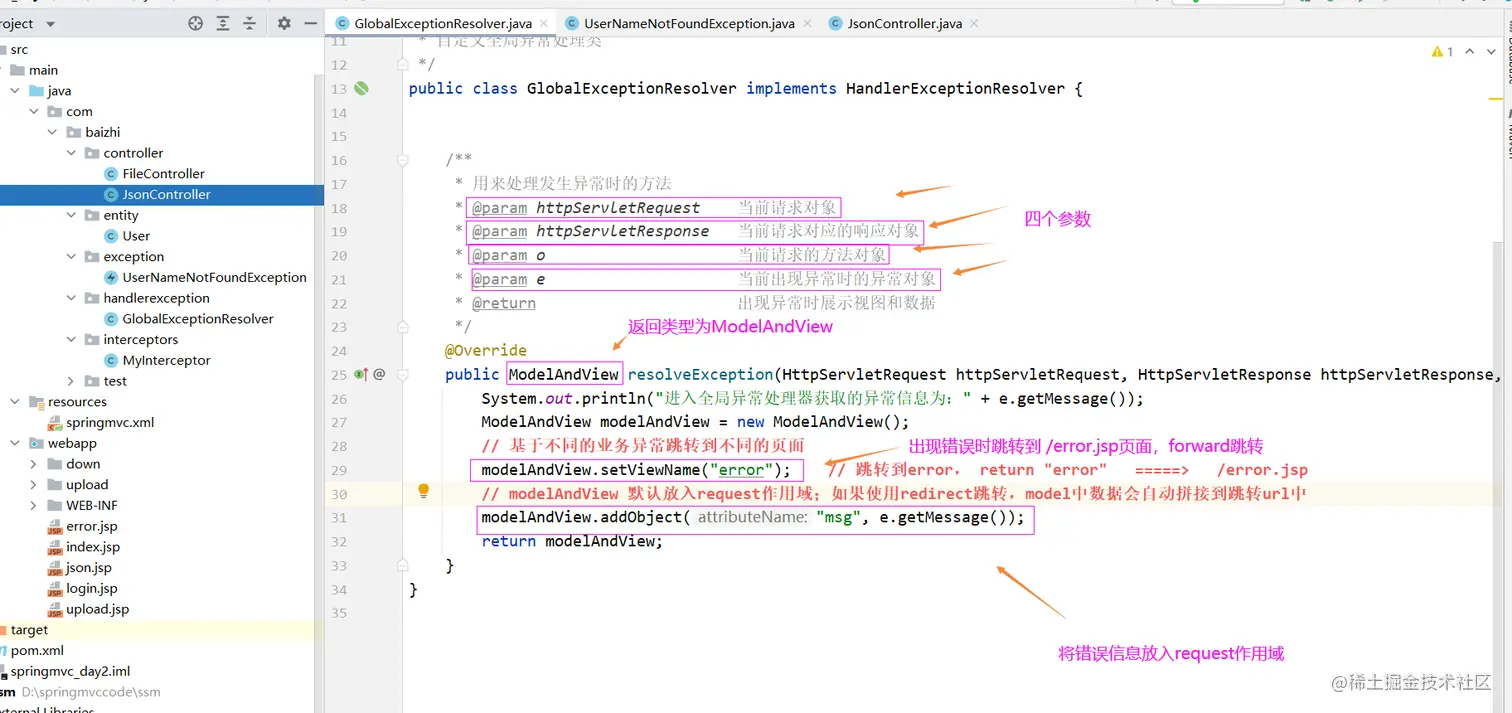Expand the WEB-INF folder

[x=34, y=505]
